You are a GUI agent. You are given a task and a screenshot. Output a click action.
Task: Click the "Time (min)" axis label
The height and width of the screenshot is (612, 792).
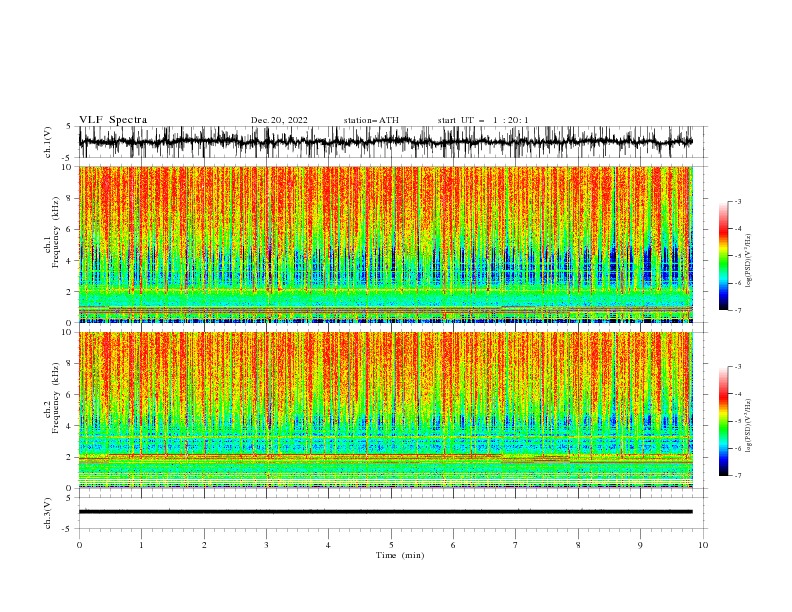tap(400, 555)
